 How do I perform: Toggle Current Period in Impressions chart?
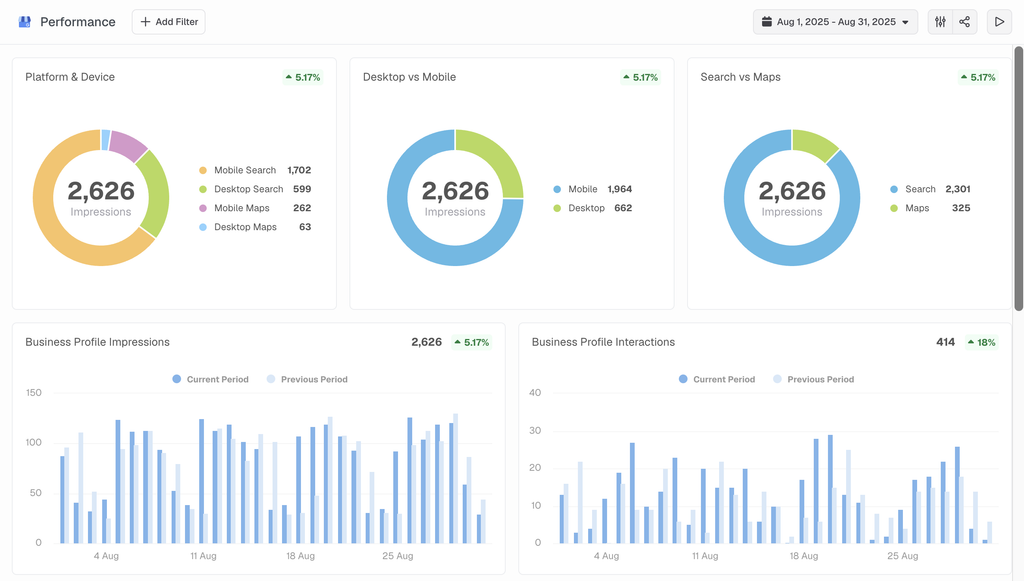(x=210, y=379)
